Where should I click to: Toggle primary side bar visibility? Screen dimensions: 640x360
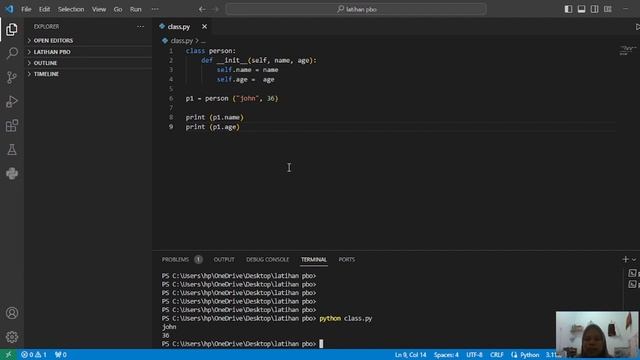[x=568, y=9]
